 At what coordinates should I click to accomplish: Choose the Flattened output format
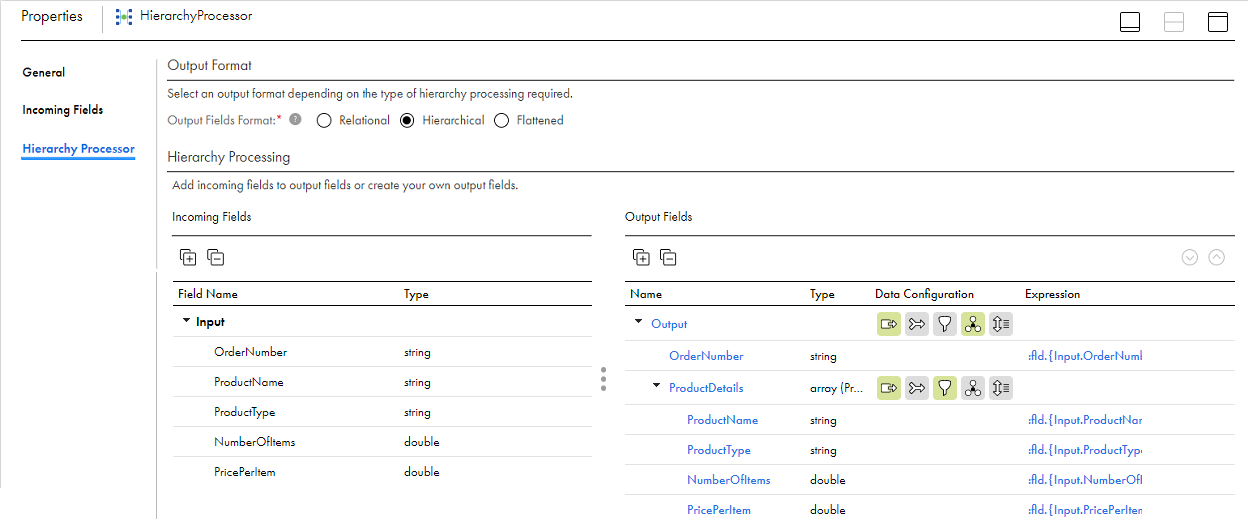(502, 120)
